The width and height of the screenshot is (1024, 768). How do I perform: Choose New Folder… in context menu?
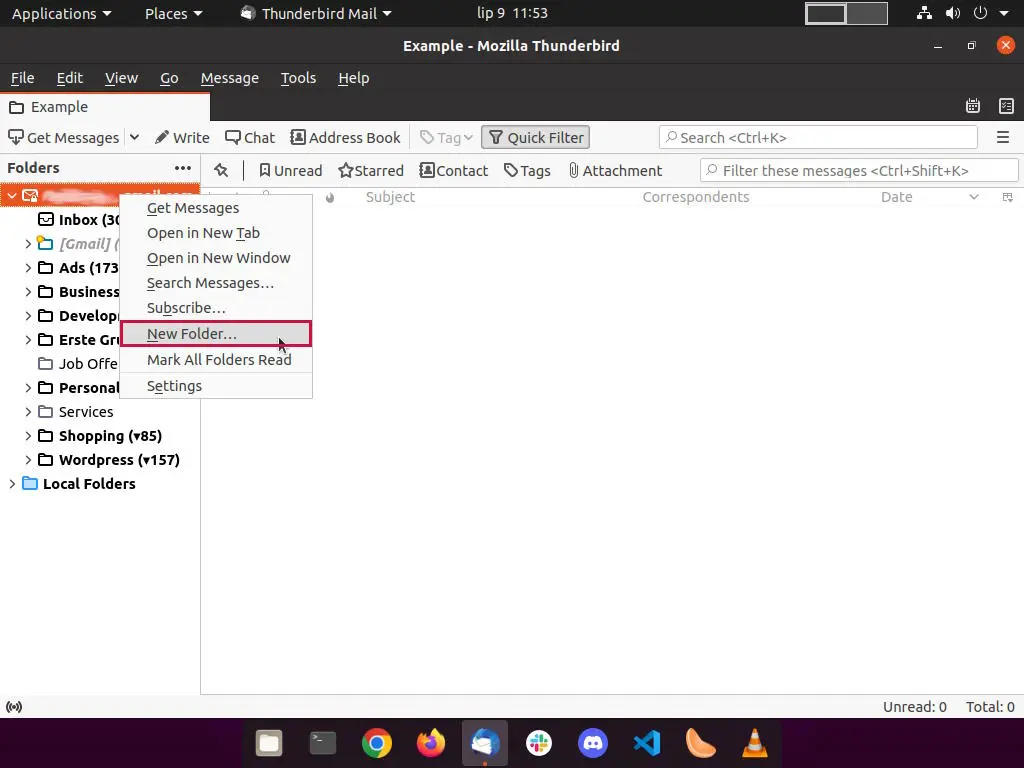coord(216,334)
